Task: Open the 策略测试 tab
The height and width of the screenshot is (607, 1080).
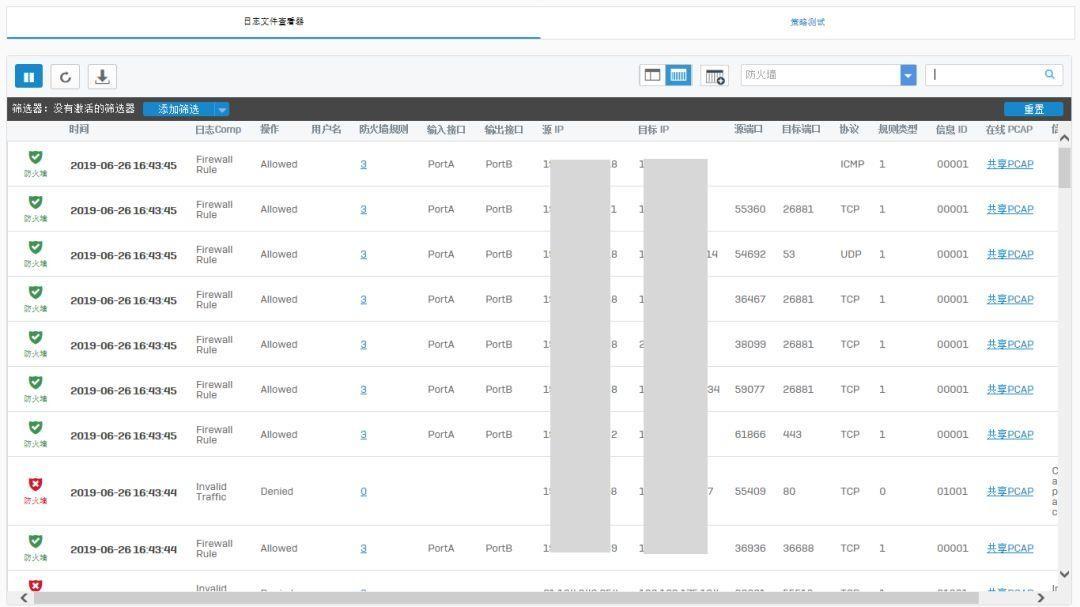Action: point(807,22)
